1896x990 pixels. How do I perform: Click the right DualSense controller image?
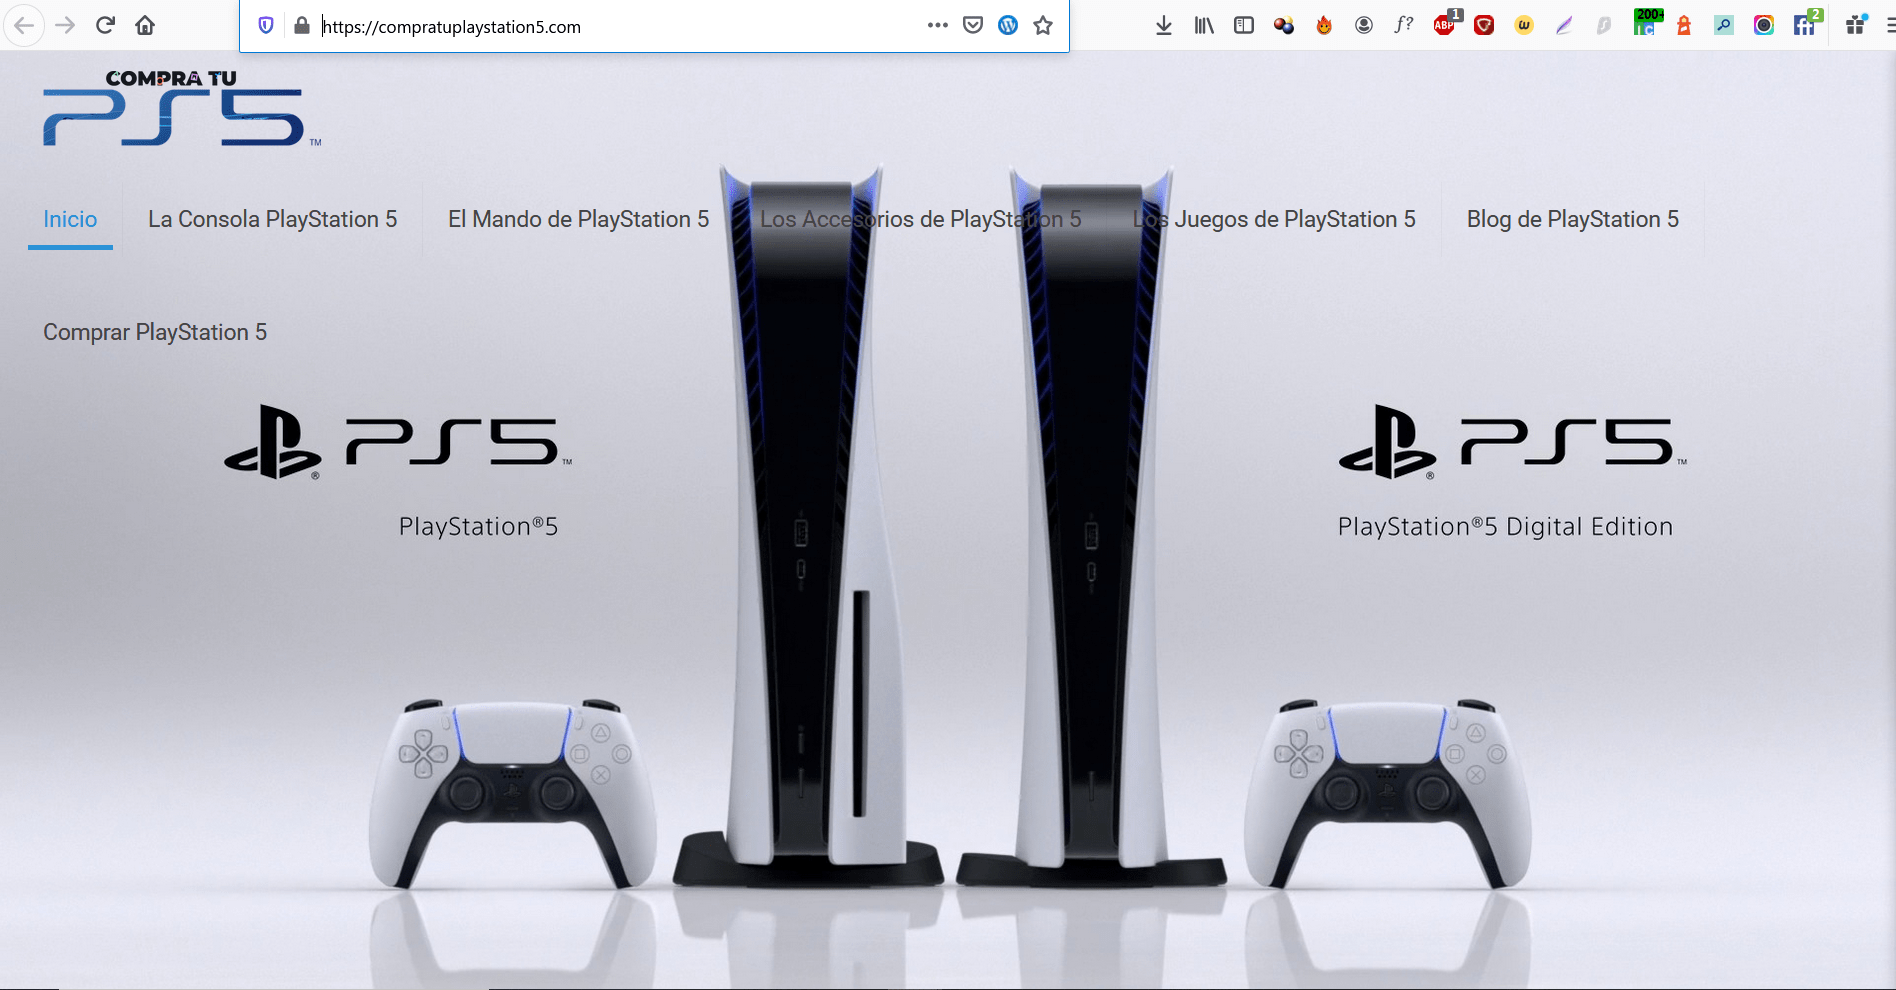point(1388,793)
